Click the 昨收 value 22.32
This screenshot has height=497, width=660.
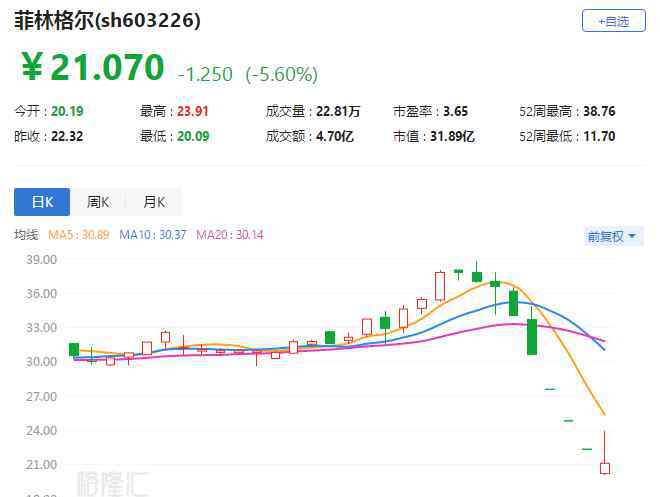67,136
